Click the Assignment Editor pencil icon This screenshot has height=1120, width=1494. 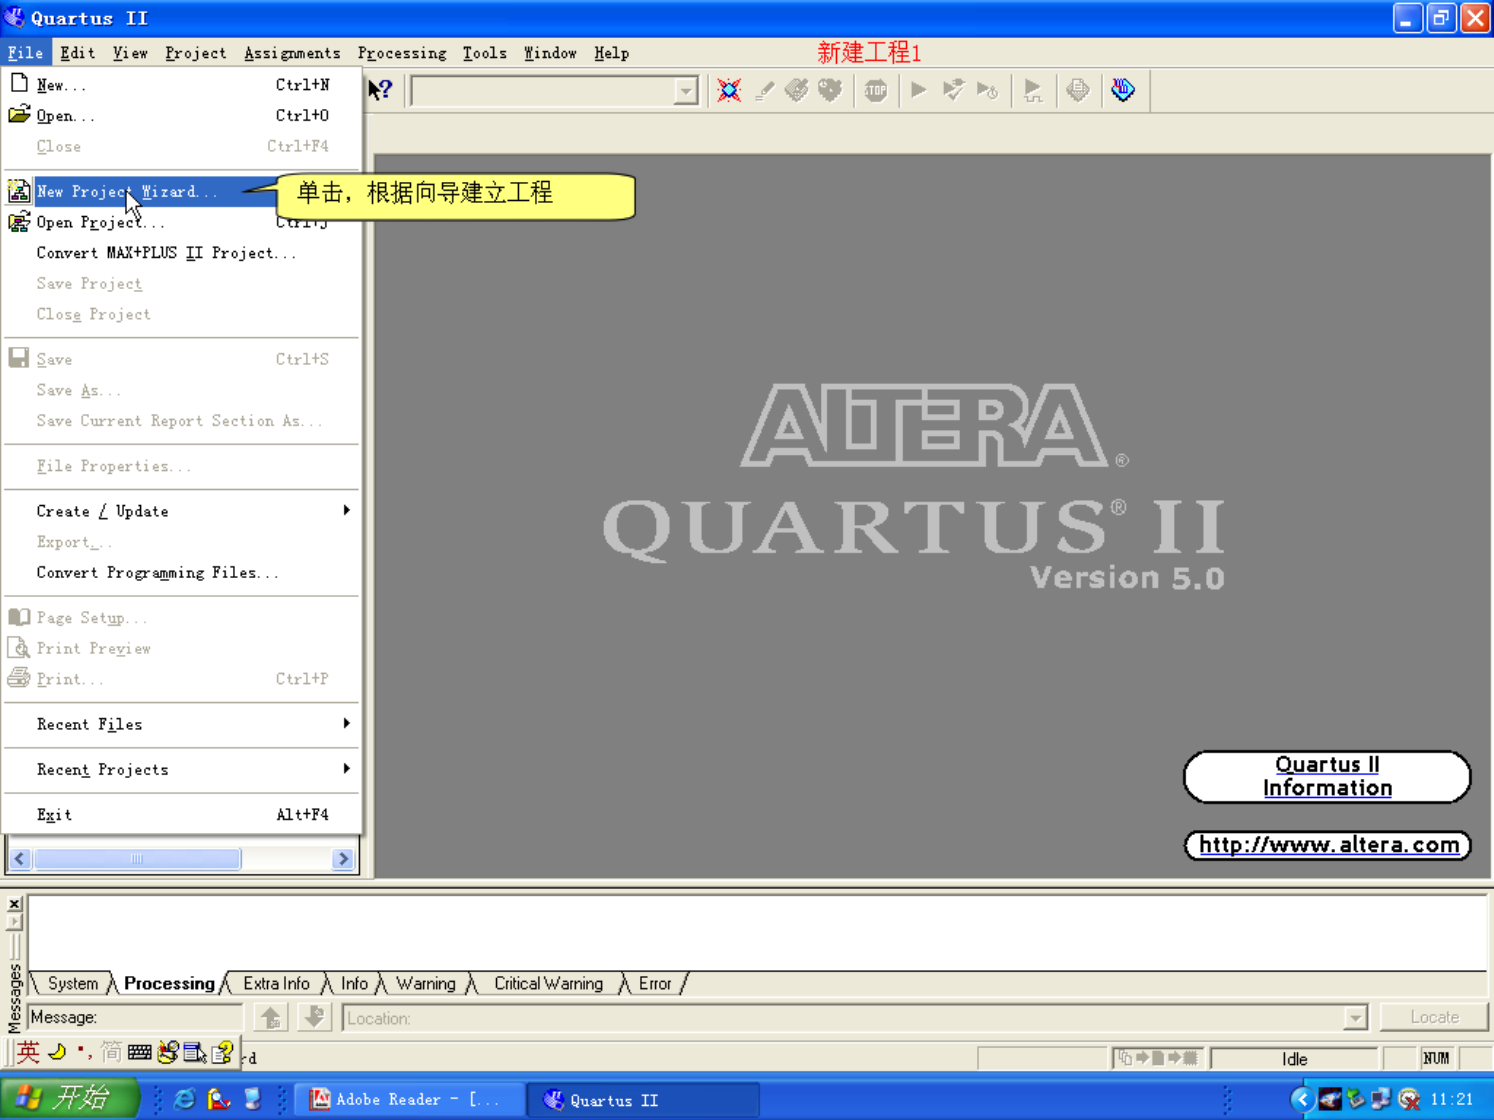(x=764, y=90)
